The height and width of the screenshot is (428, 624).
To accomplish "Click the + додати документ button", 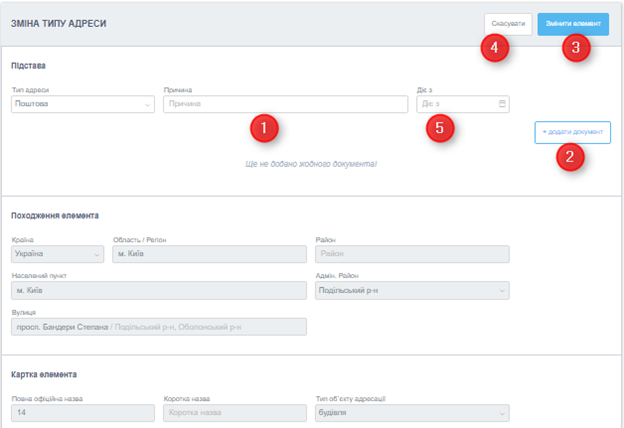I will click(572, 132).
